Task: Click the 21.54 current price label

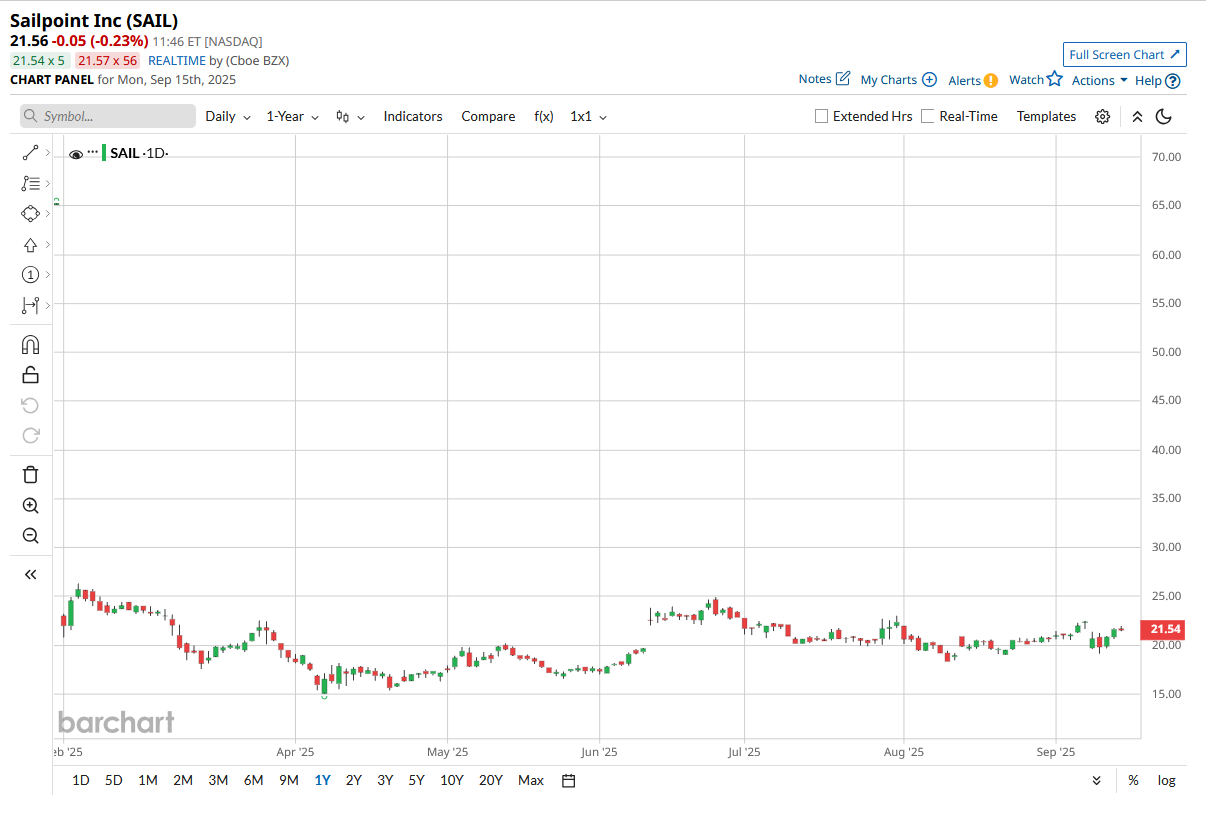Action: 1164,629
